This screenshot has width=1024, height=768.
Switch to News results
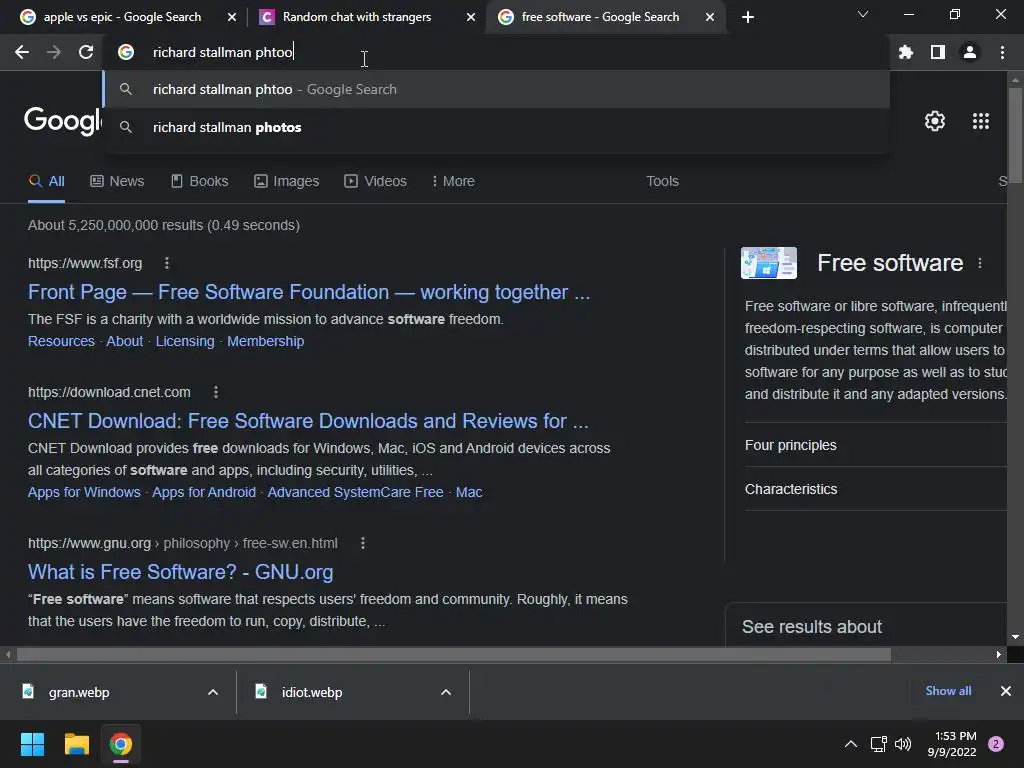(117, 182)
